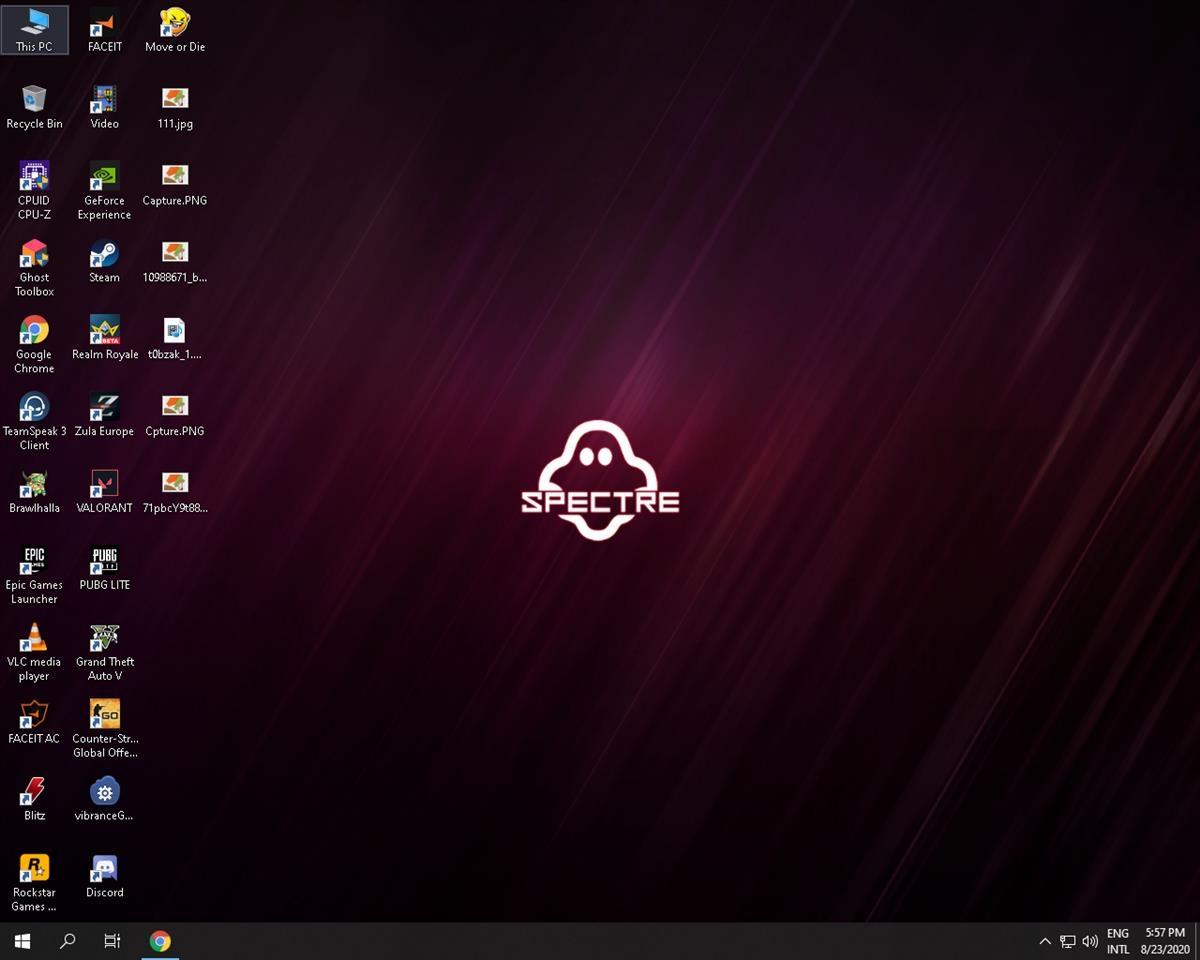Open Chrome from the taskbar

point(160,941)
